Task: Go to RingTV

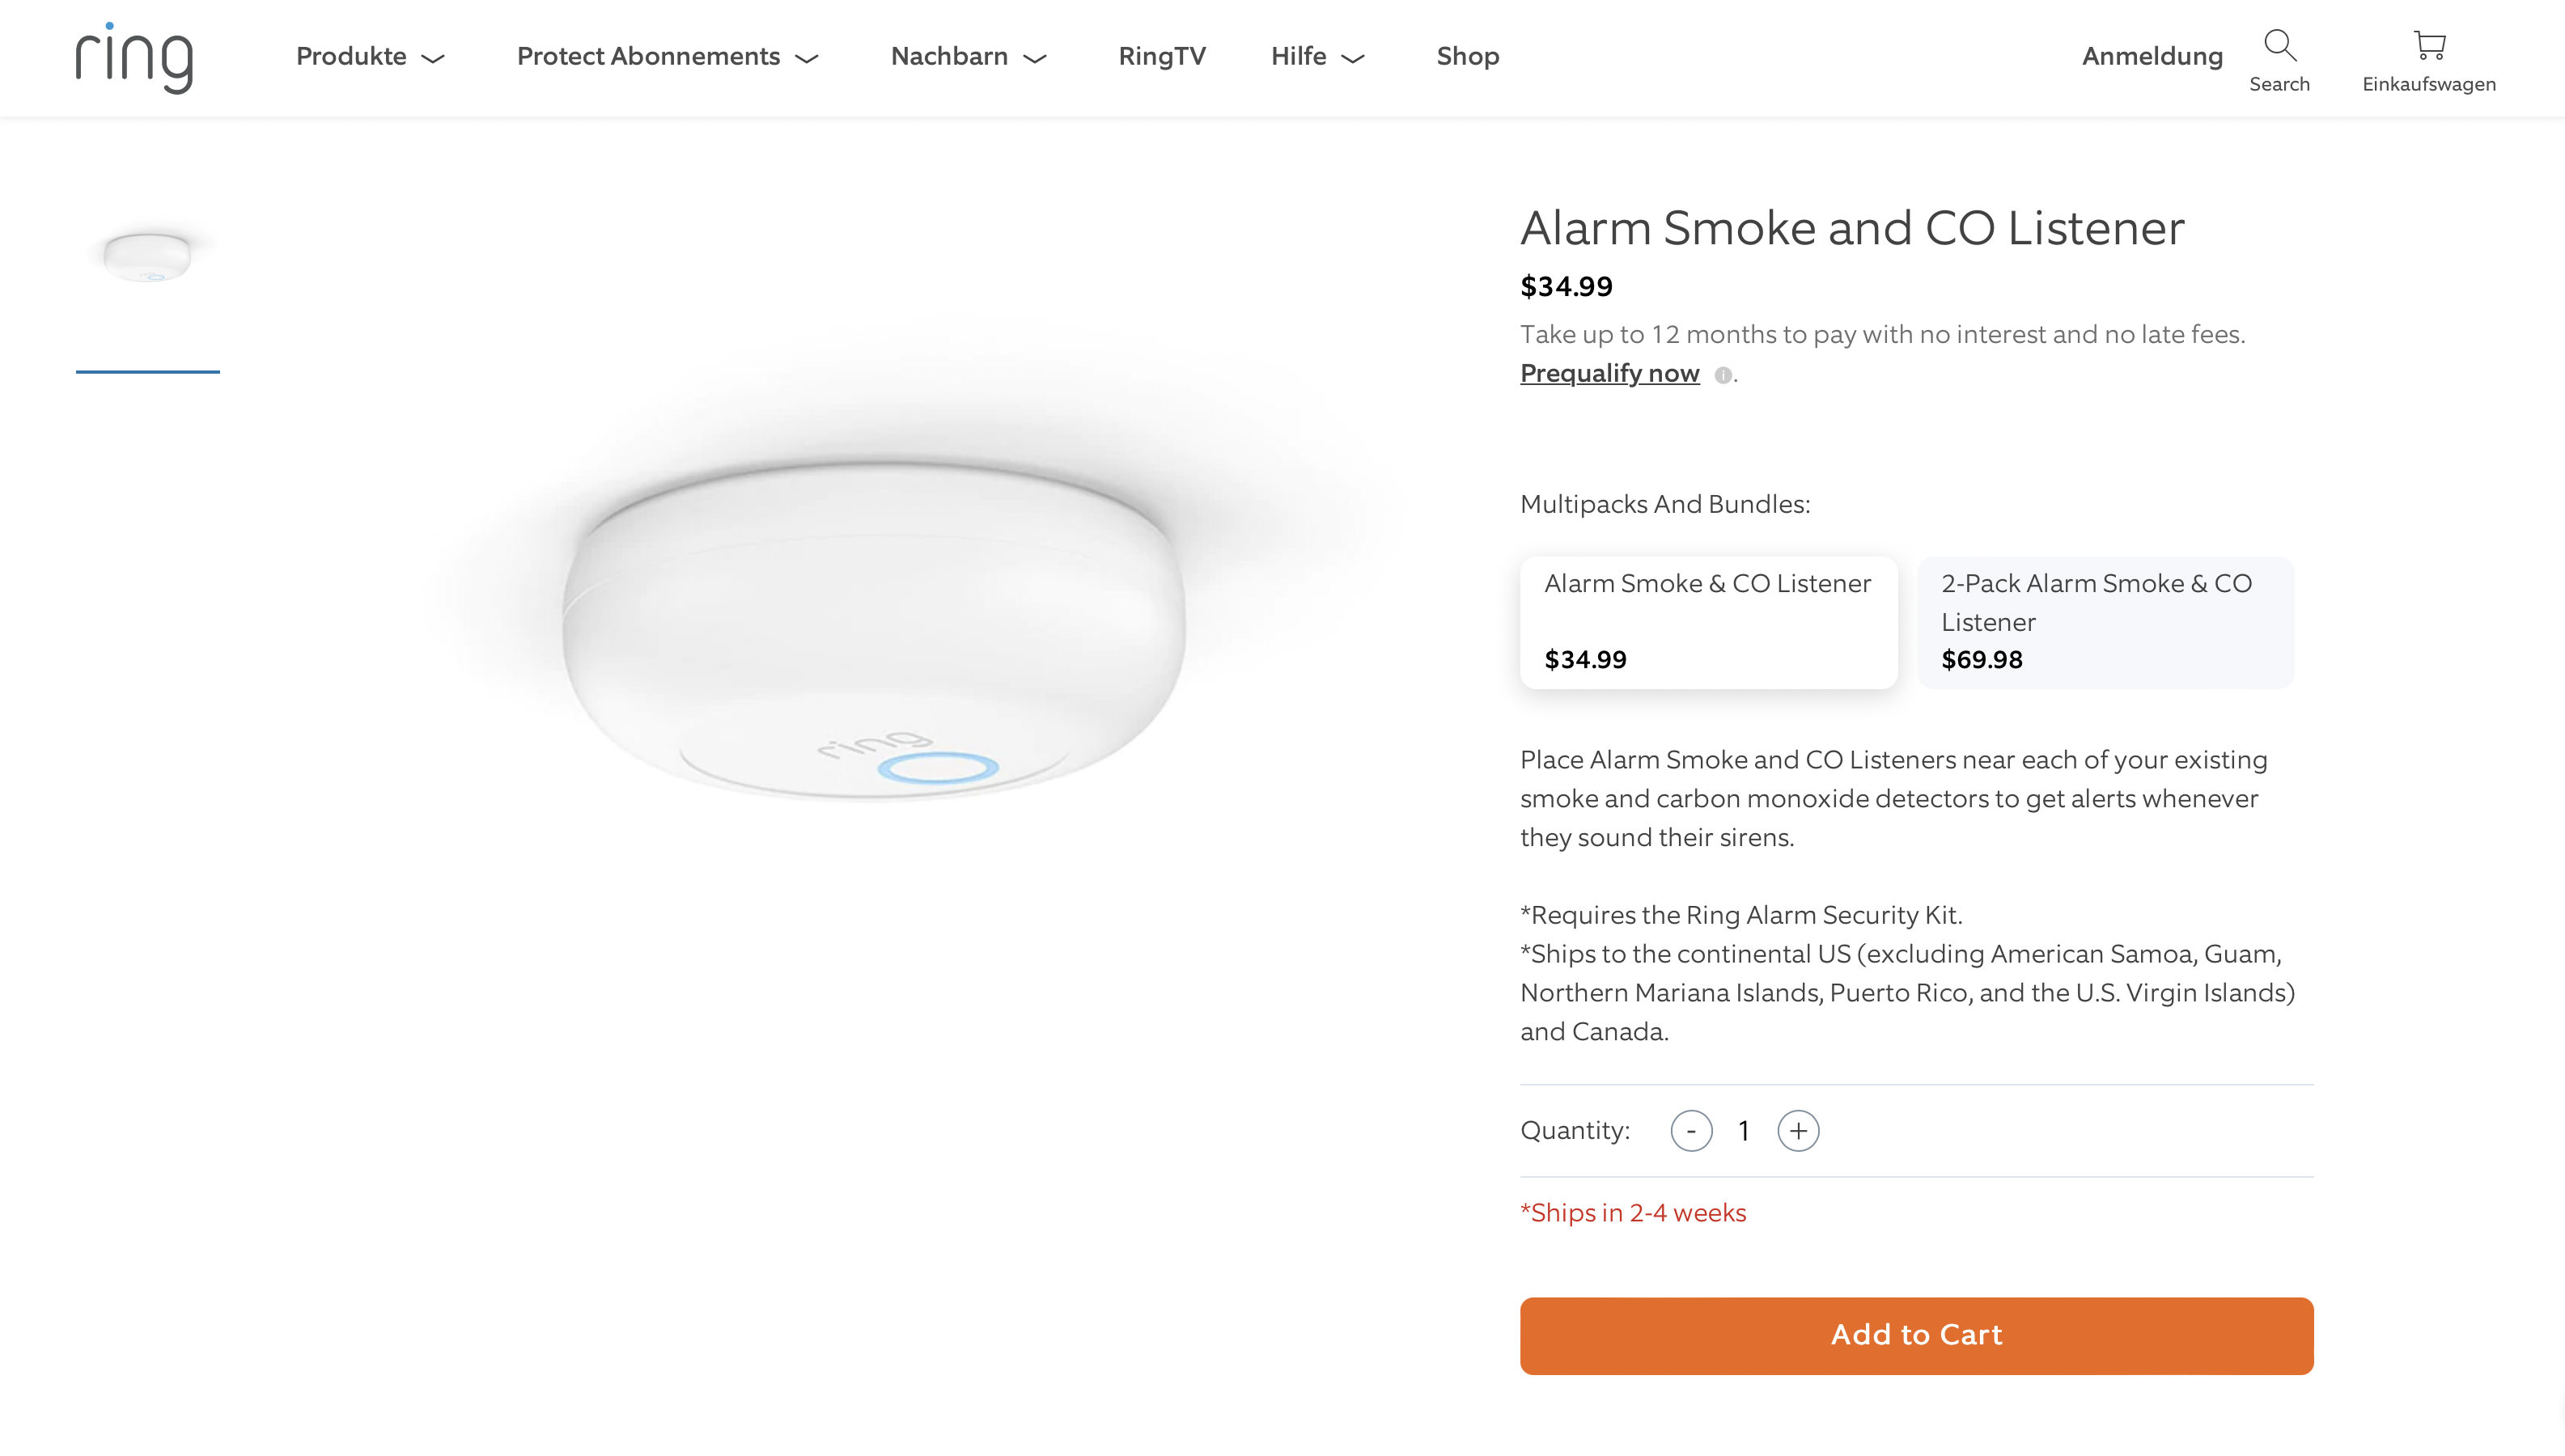Action: pyautogui.click(x=1162, y=57)
